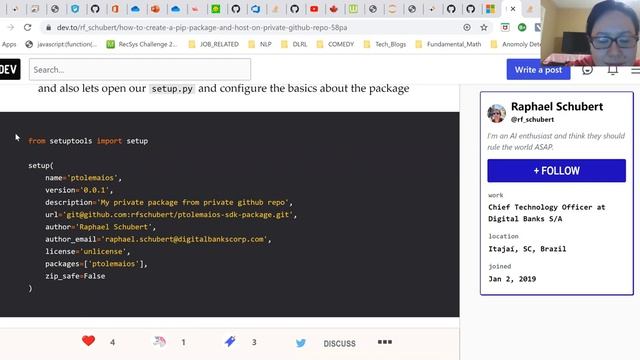This screenshot has width=640, height=360.
Task: Expand the JOB_RELATED bookmark folder
Action: pyautogui.click(x=214, y=44)
